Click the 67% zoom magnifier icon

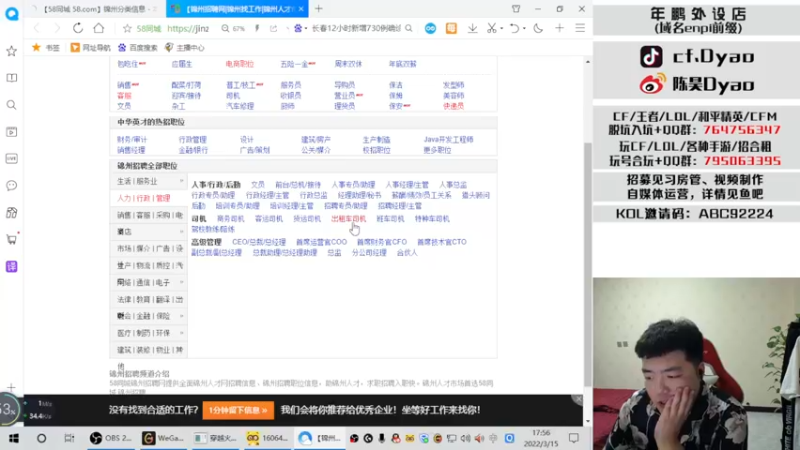pos(225,29)
